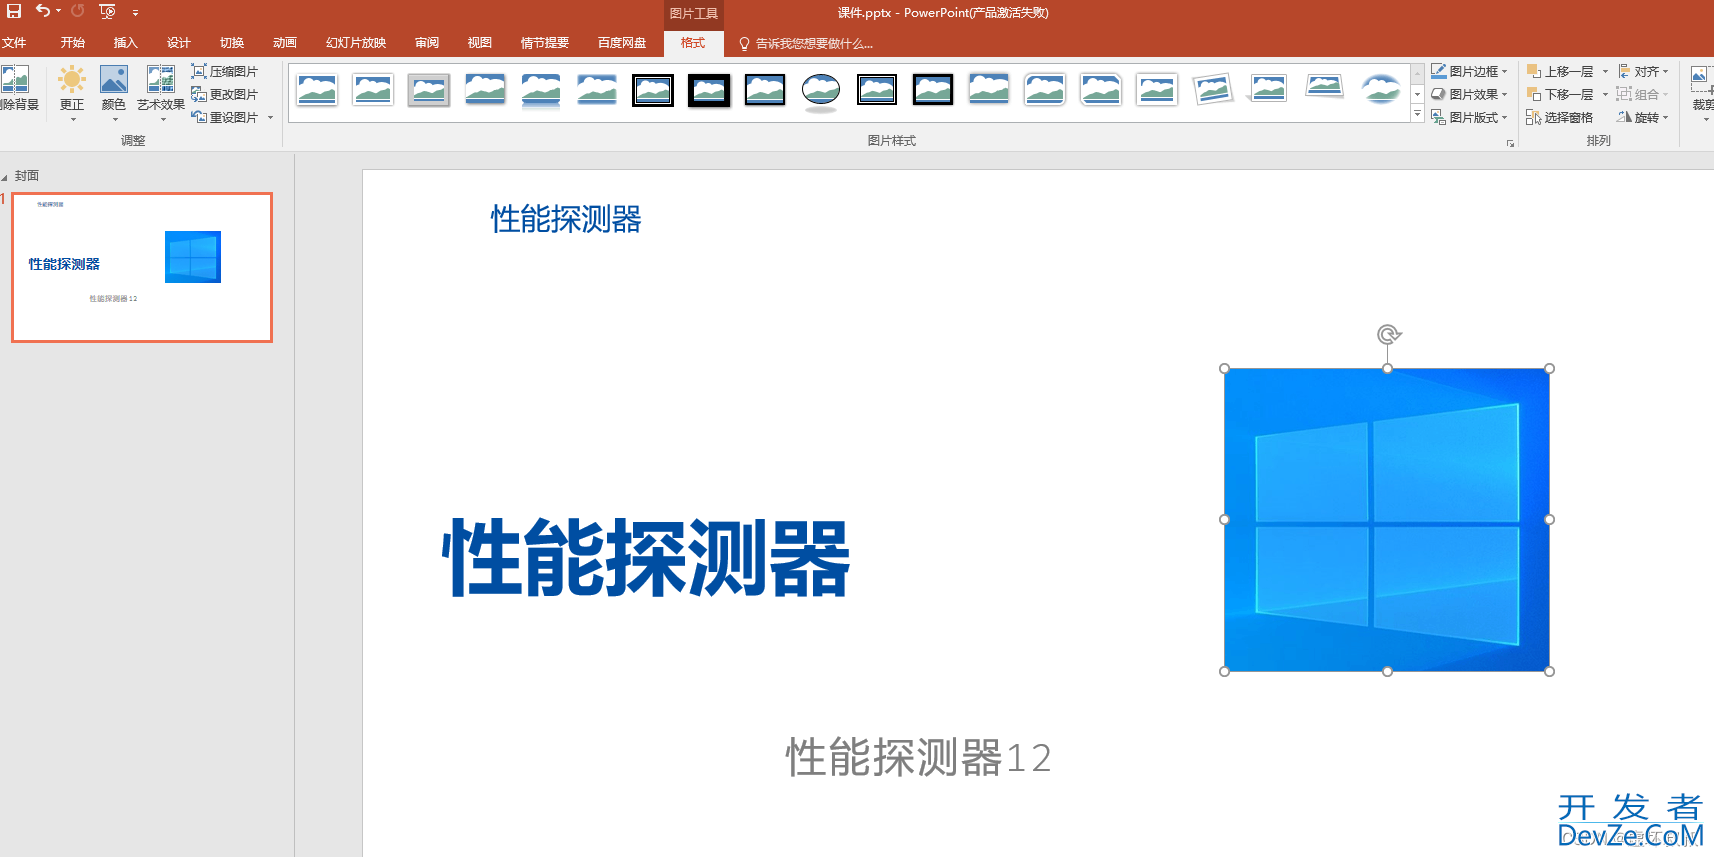
Task: Click the large 性能探测器 title text
Action: (x=646, y=557)
